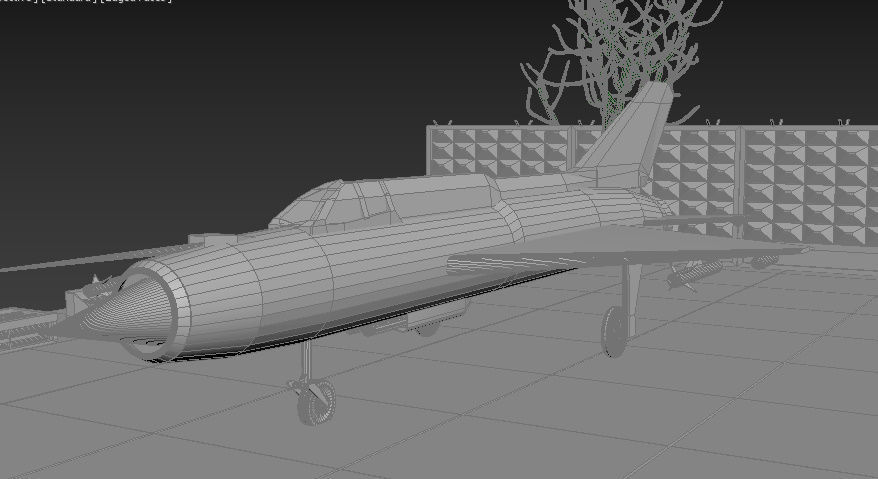Select the paneled concrete fence wall
This screenshot has height=479, width=878.
(652, 185)
